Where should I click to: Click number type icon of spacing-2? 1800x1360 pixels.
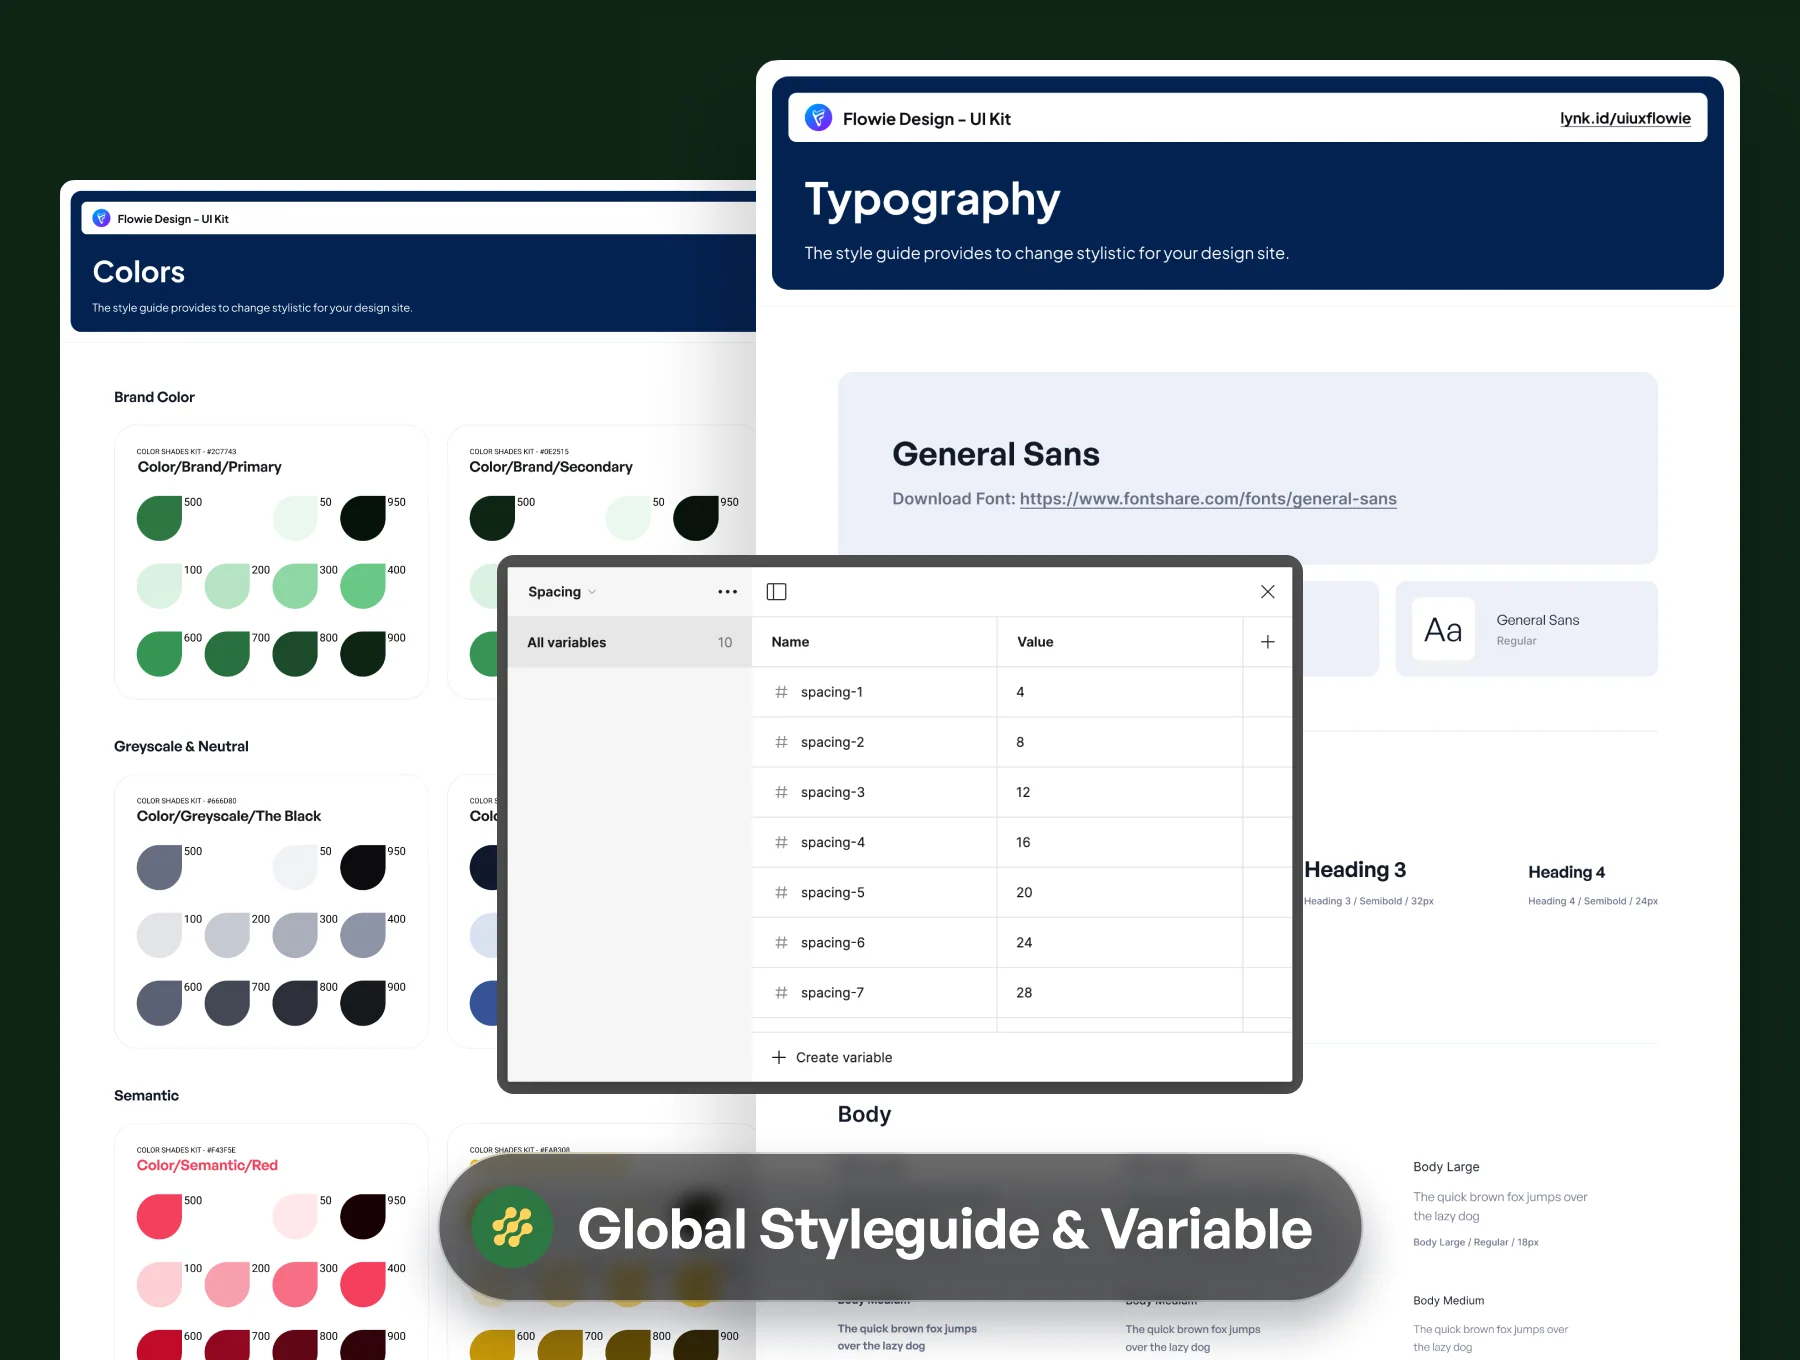point(781,742)
